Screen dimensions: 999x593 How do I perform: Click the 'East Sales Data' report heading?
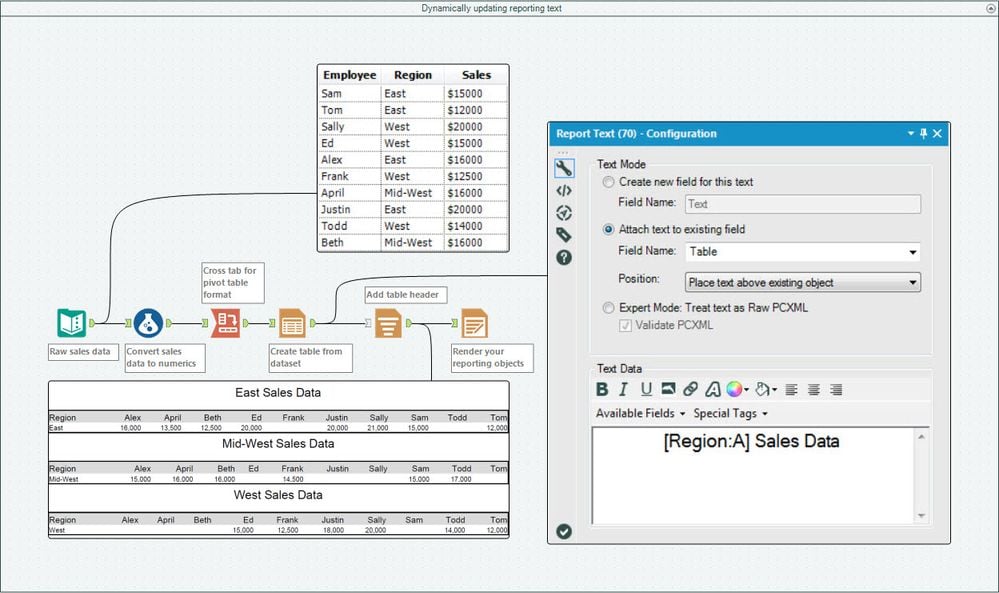coord(278,393)
